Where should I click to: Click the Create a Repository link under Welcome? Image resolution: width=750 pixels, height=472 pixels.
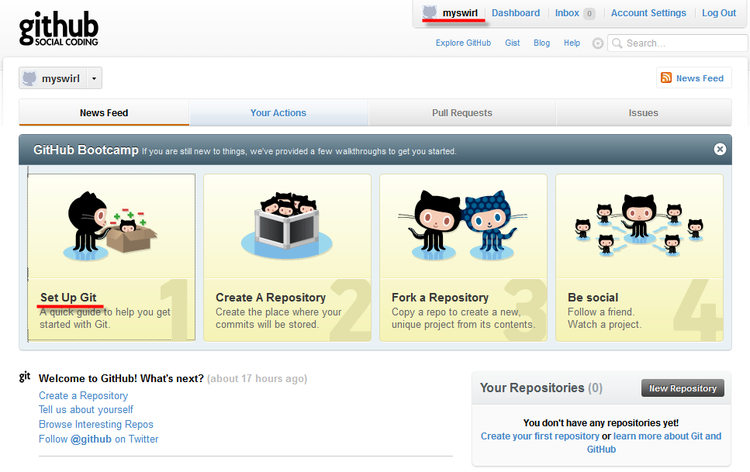click(x=83, y=395)
